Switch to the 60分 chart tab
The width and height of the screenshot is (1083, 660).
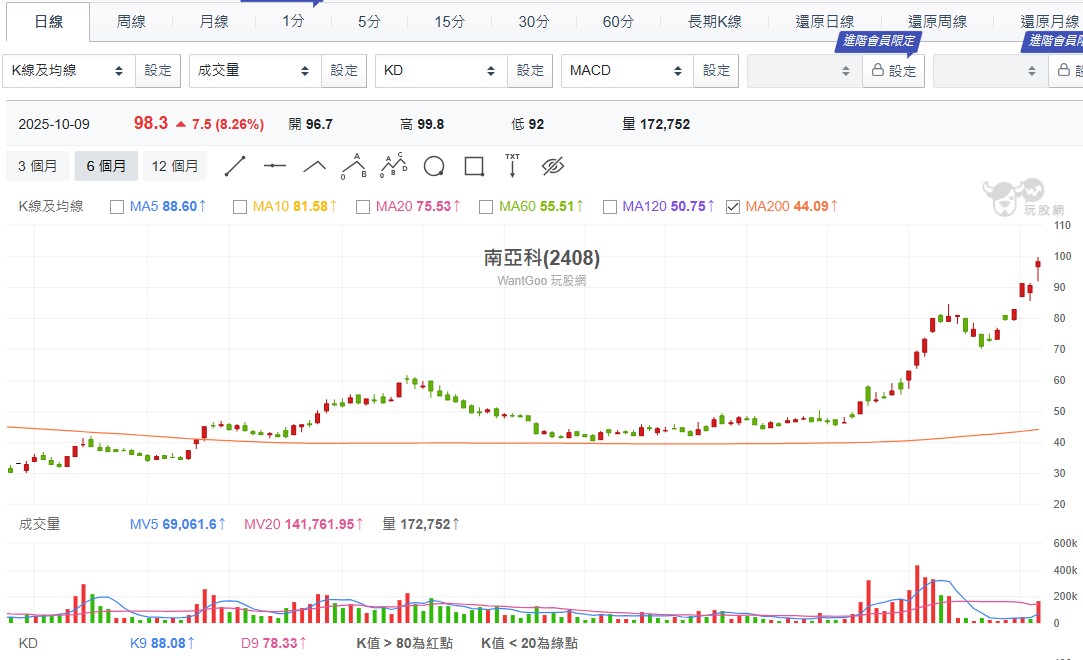click(618, 21)
